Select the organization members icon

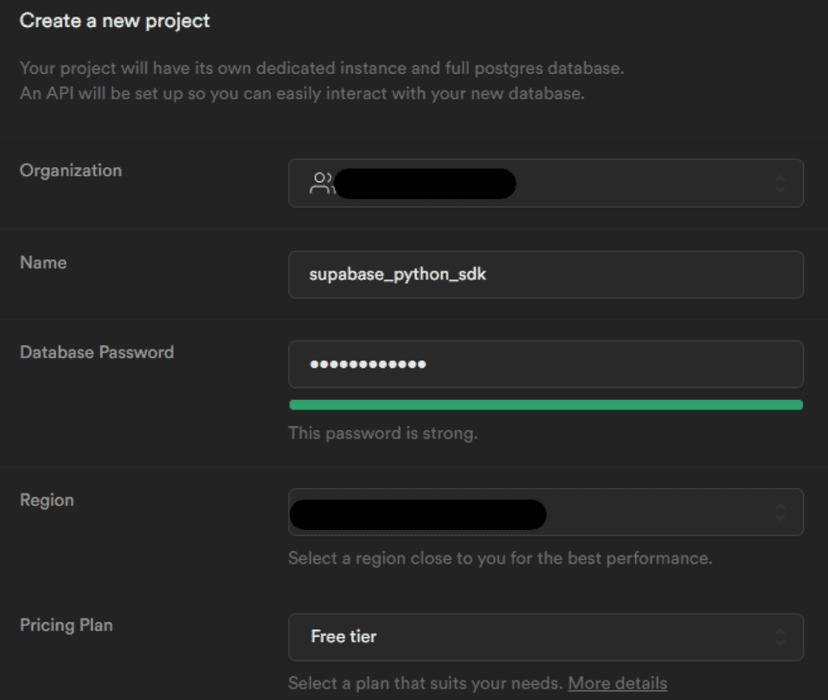coord(323,183)
